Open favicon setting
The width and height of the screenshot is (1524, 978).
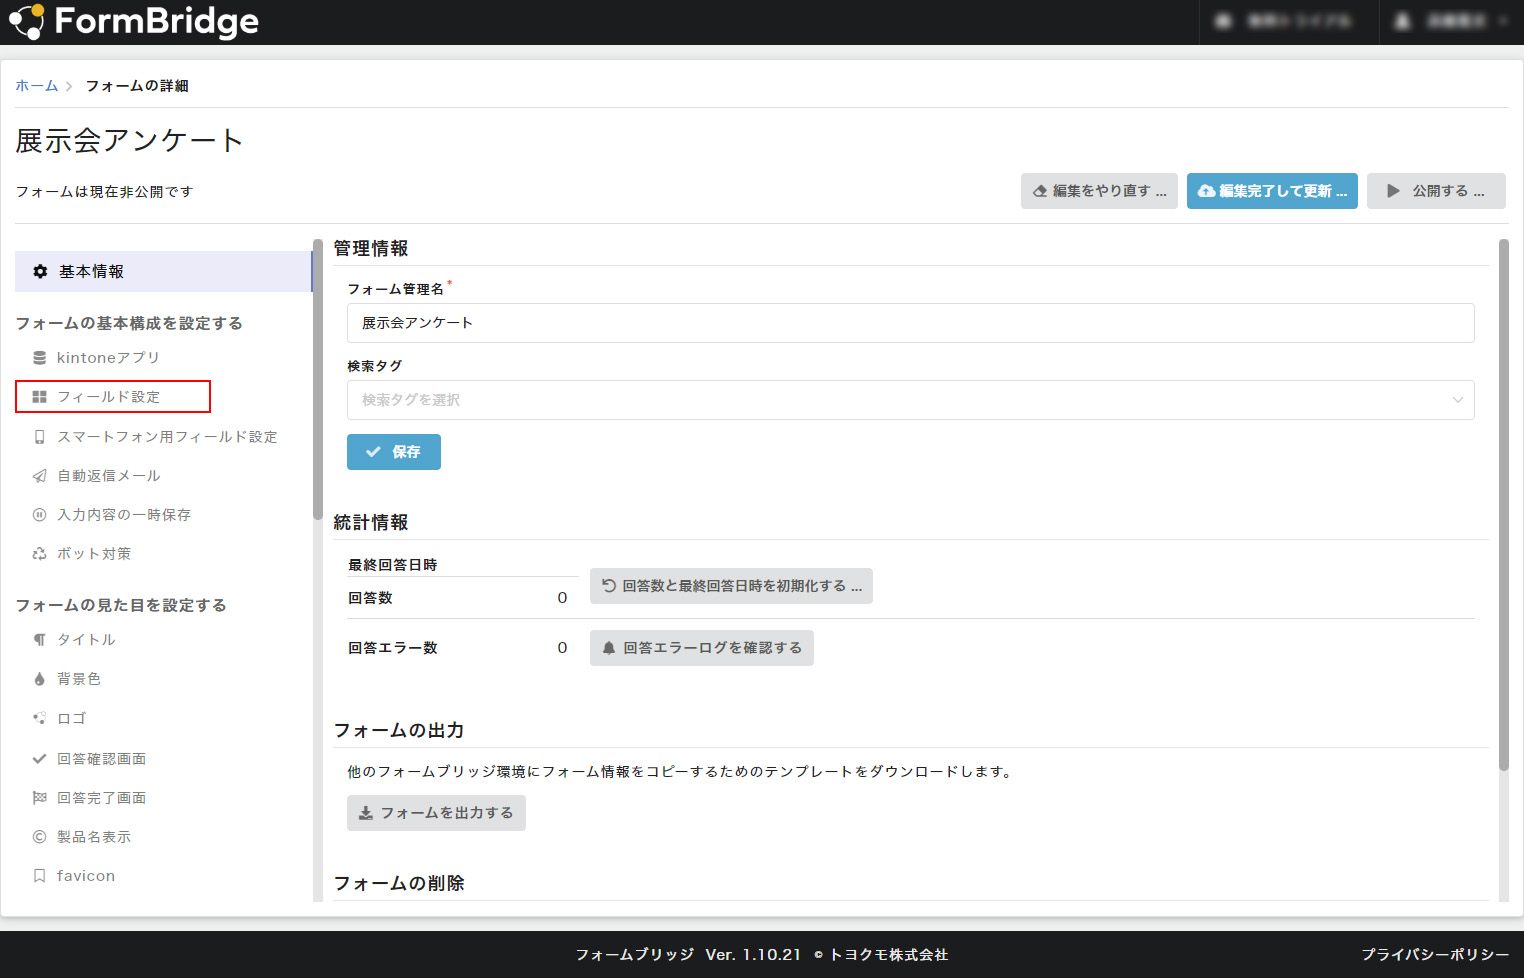[x=86, y=876]
